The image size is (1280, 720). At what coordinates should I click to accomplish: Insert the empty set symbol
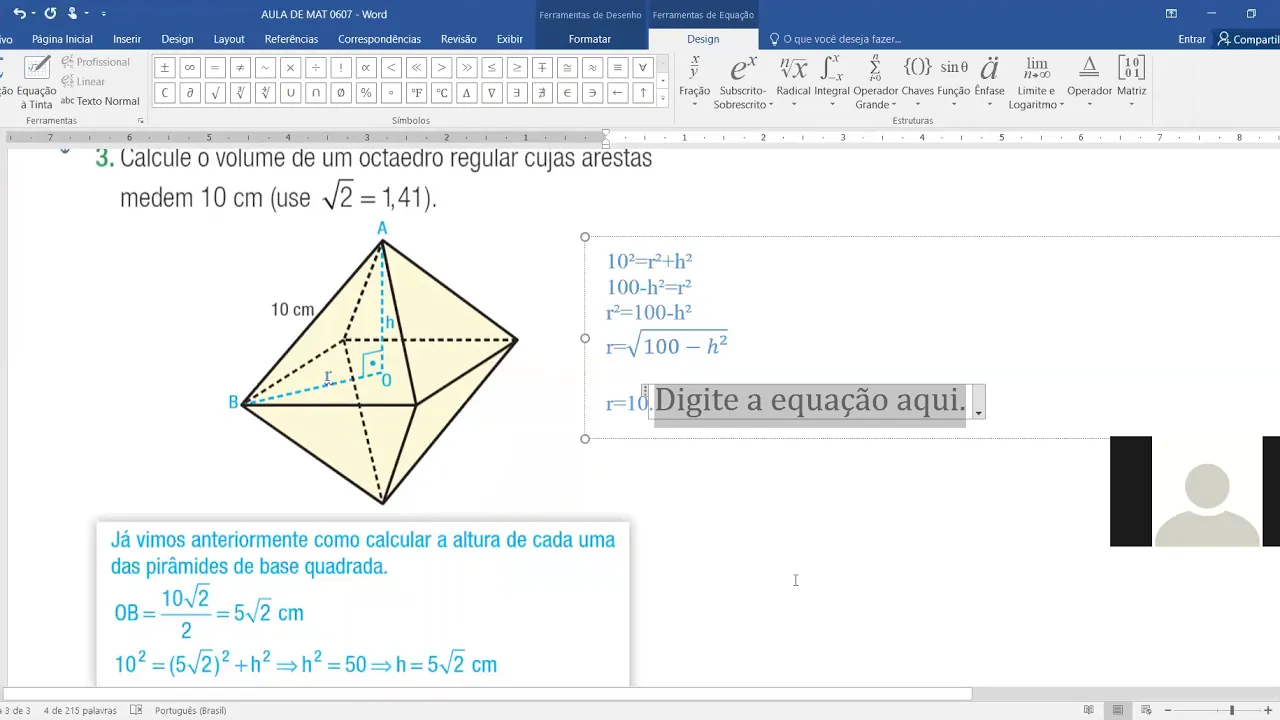click(341, 93)
